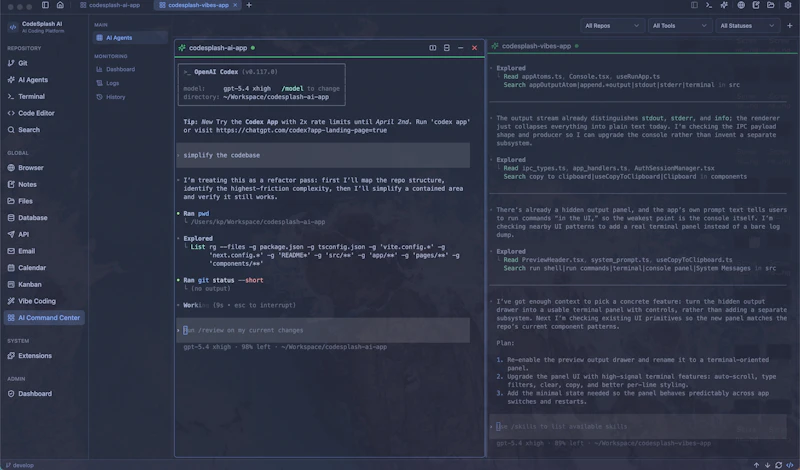Click the code icon in status bar
This screenshot has height=470, width=800.
click(x=790, y=465)
